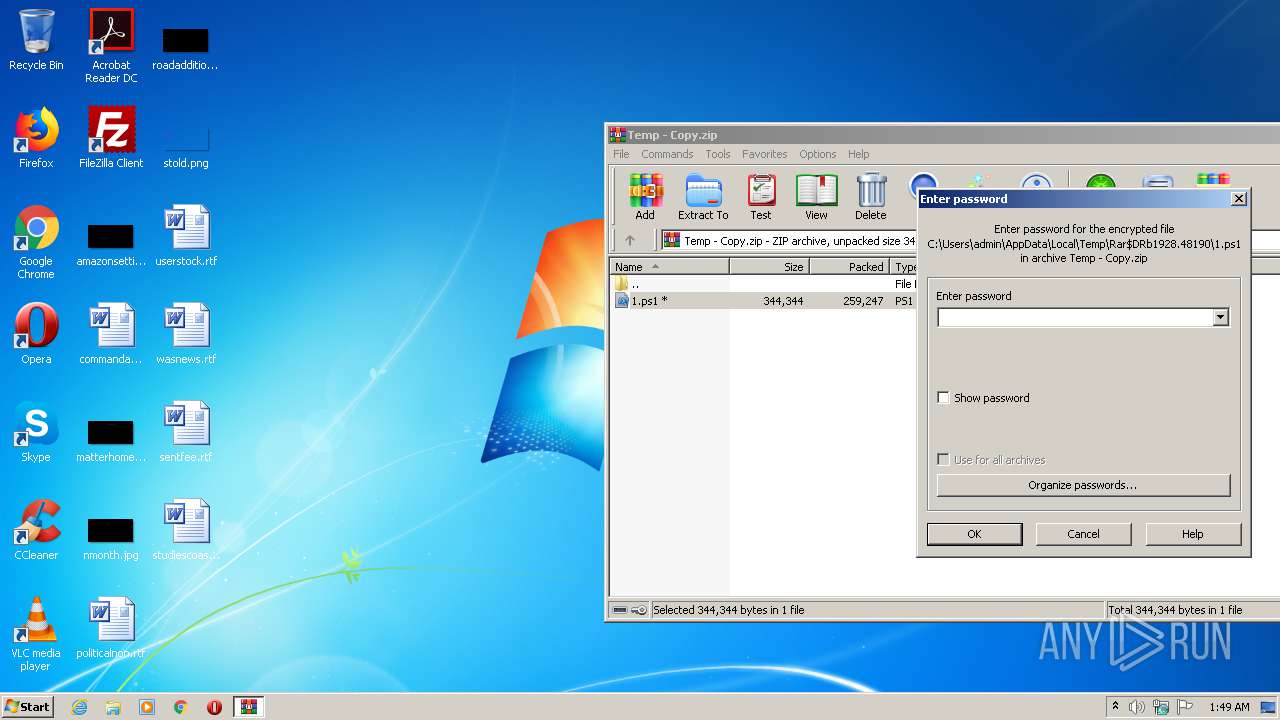This screenshot has width=1280, height=720.
Task: Click the Help button in the password dialog
Action: point(1193,534)
